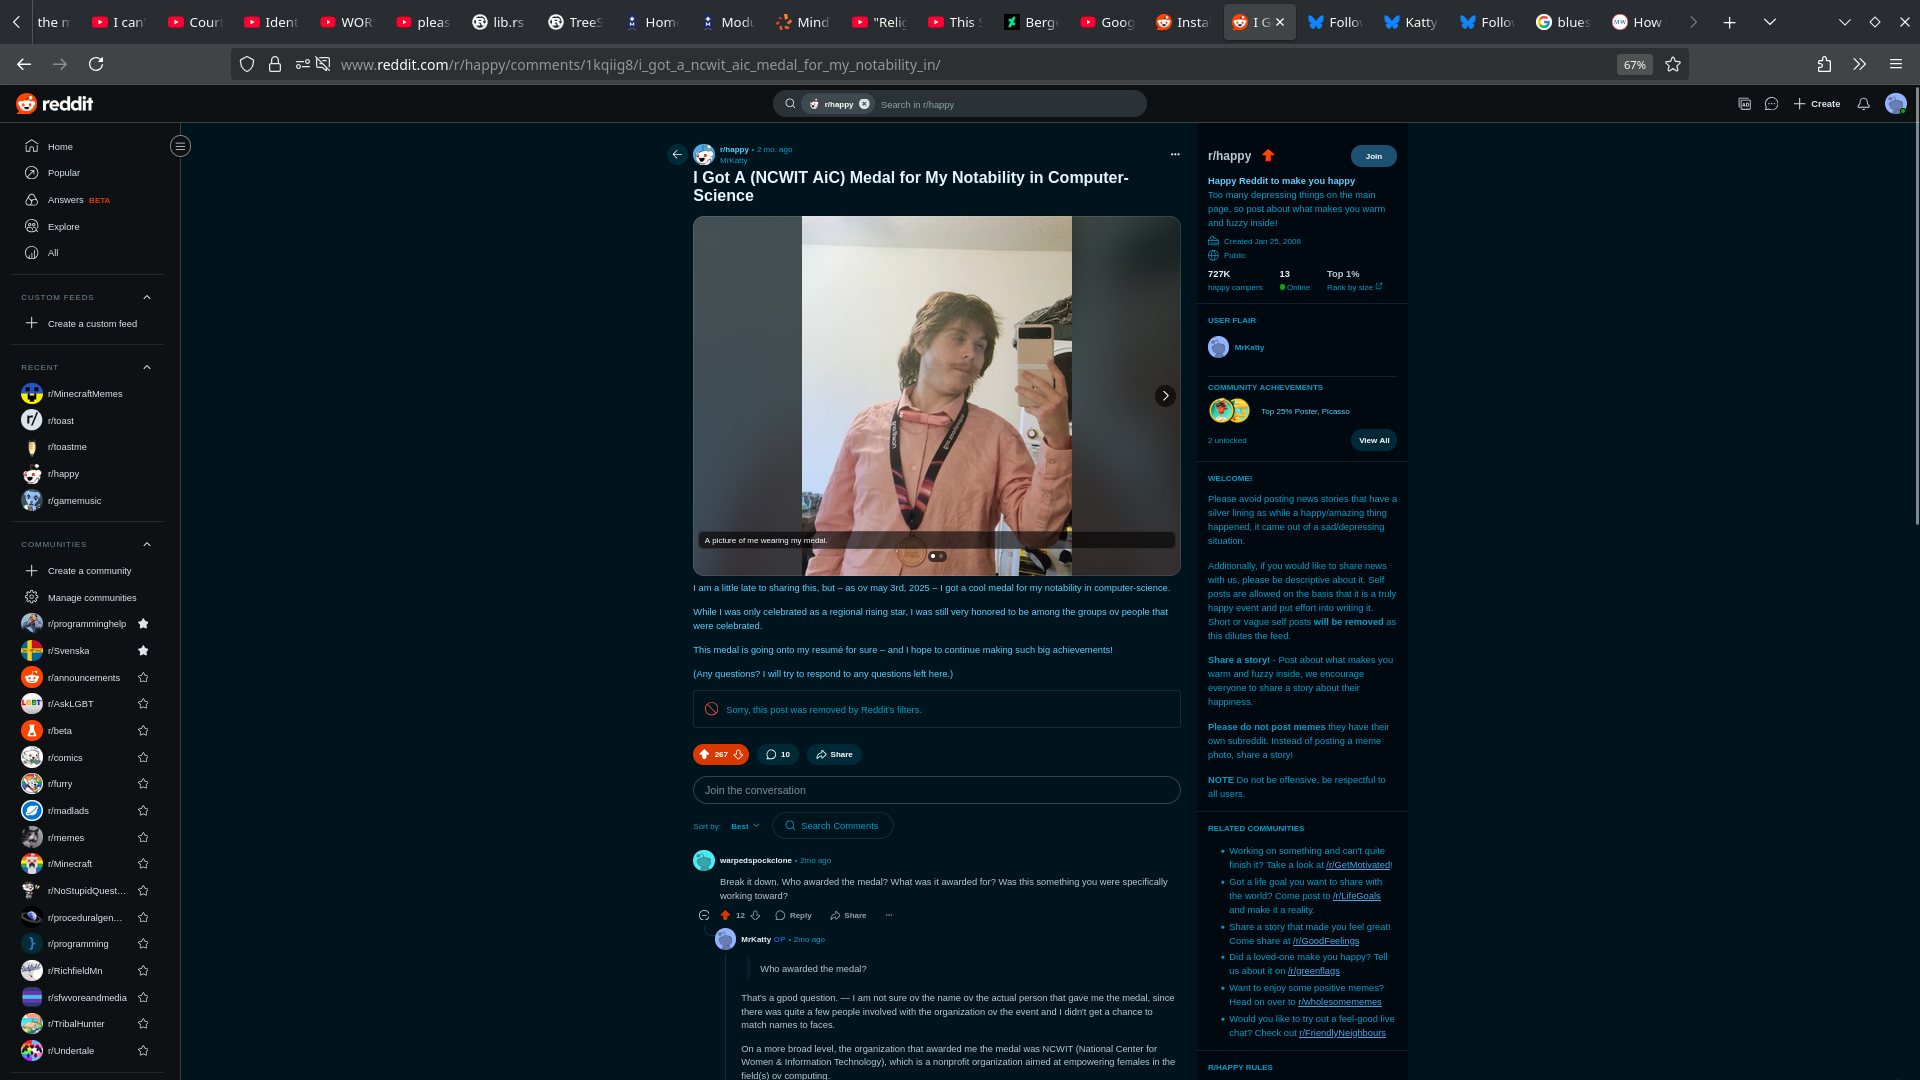Click the back arrow beside post header
1920x1080 pixels.
pyautogui.click(x=677, y=155)
